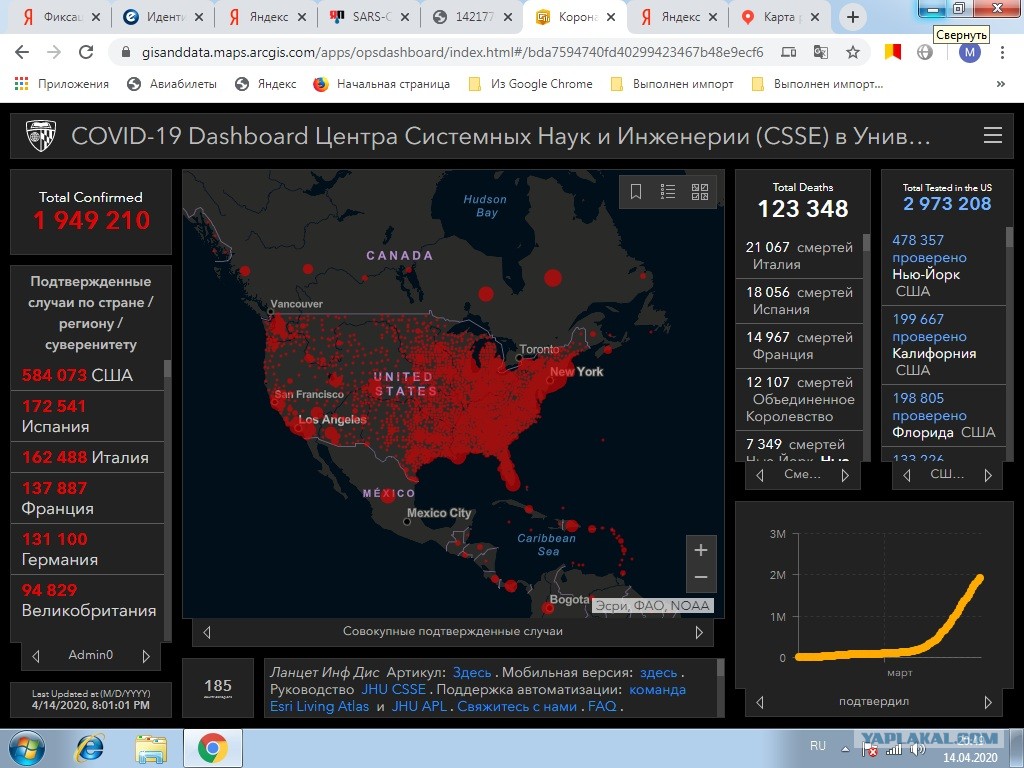Previous tested panel arrow near США…
The height and width of the screenshot is (768, 1024).
tap(906, 475)
